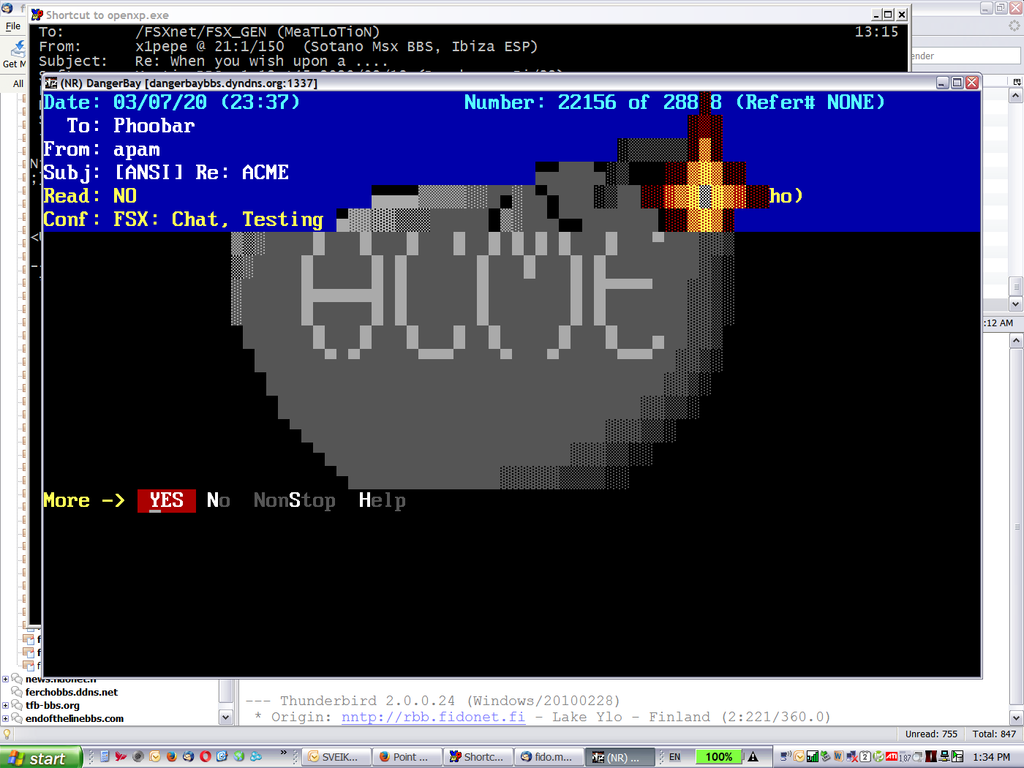
Task: Expand the quick launch overflow chevron
Action: 283,752
